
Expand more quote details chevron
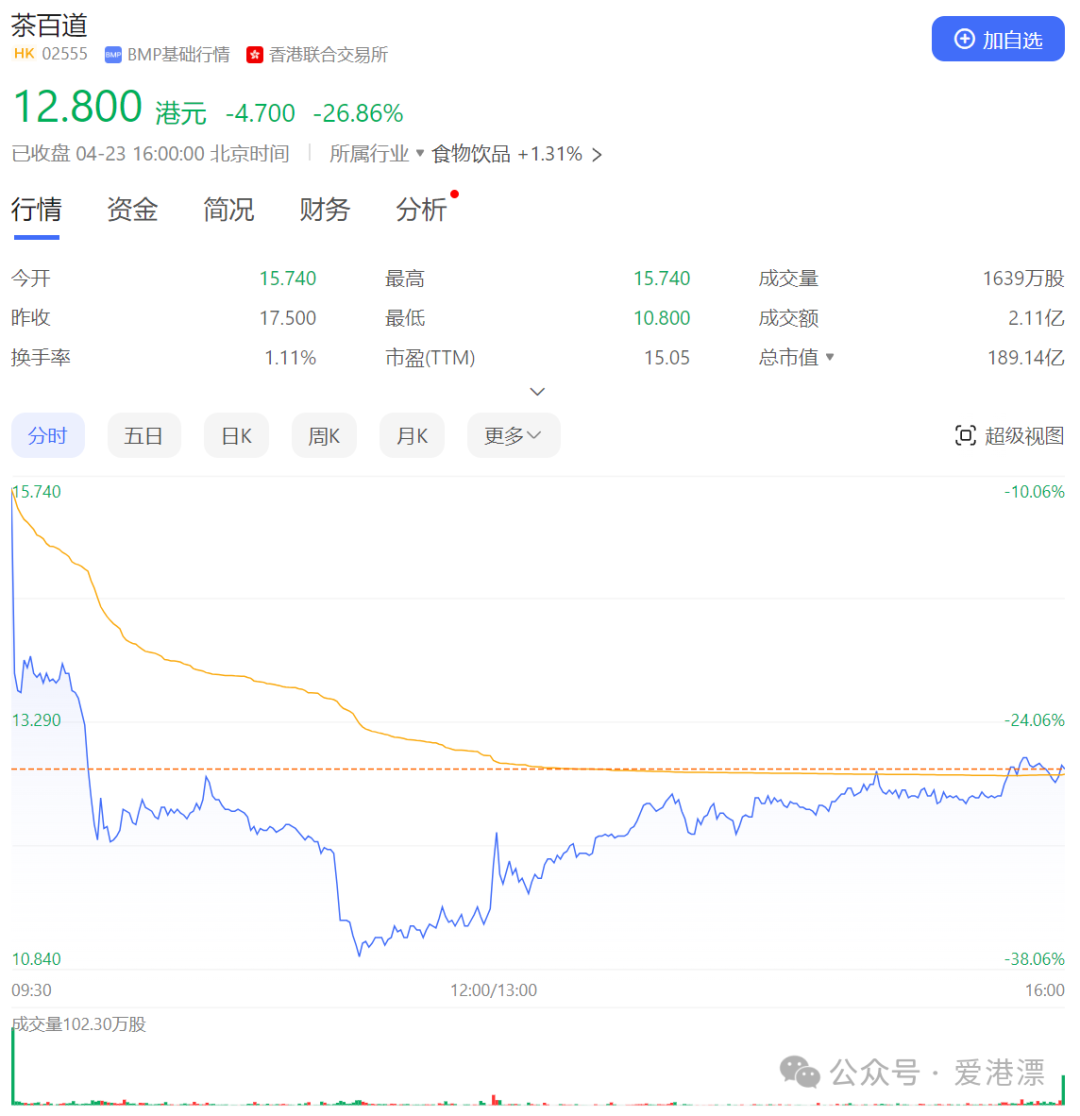pyautogui.click(x=538, y=391)
